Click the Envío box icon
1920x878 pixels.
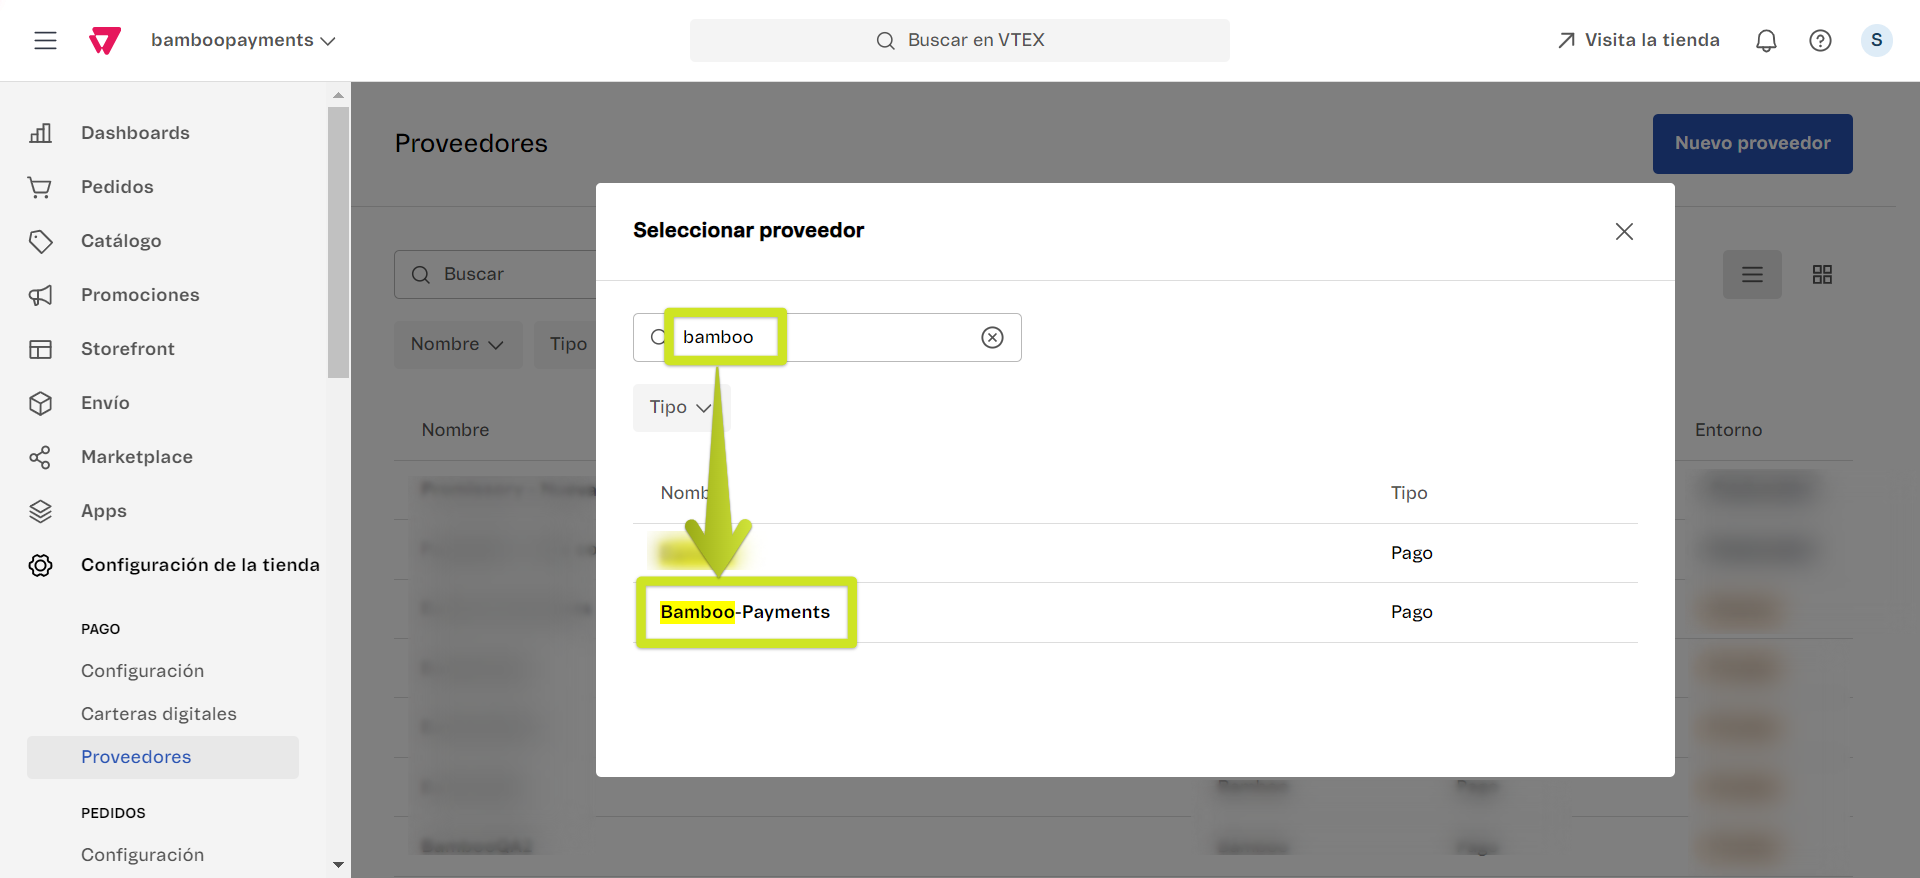[40, 403]
